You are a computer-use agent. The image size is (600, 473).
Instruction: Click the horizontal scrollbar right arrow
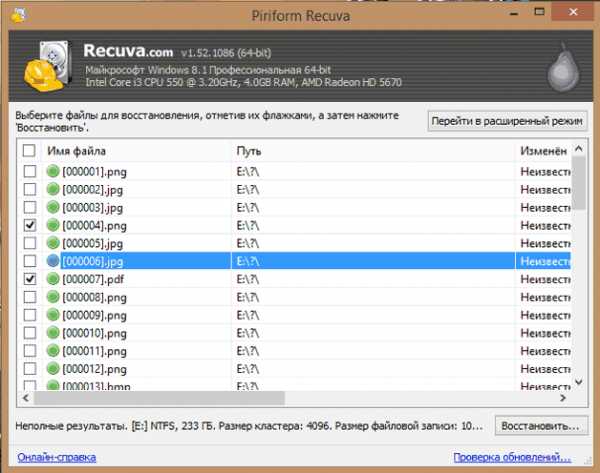click(x=562, y=398)
